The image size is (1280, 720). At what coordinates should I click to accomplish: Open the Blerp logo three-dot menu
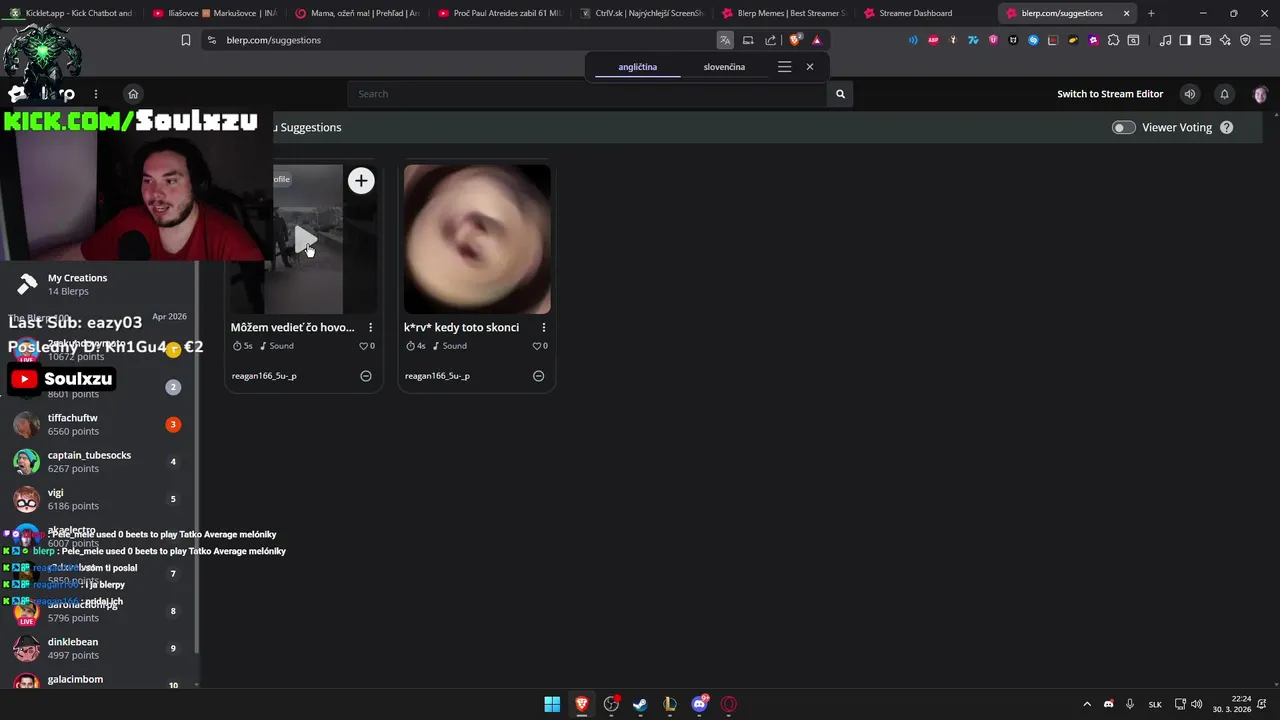tap(96, 94)
